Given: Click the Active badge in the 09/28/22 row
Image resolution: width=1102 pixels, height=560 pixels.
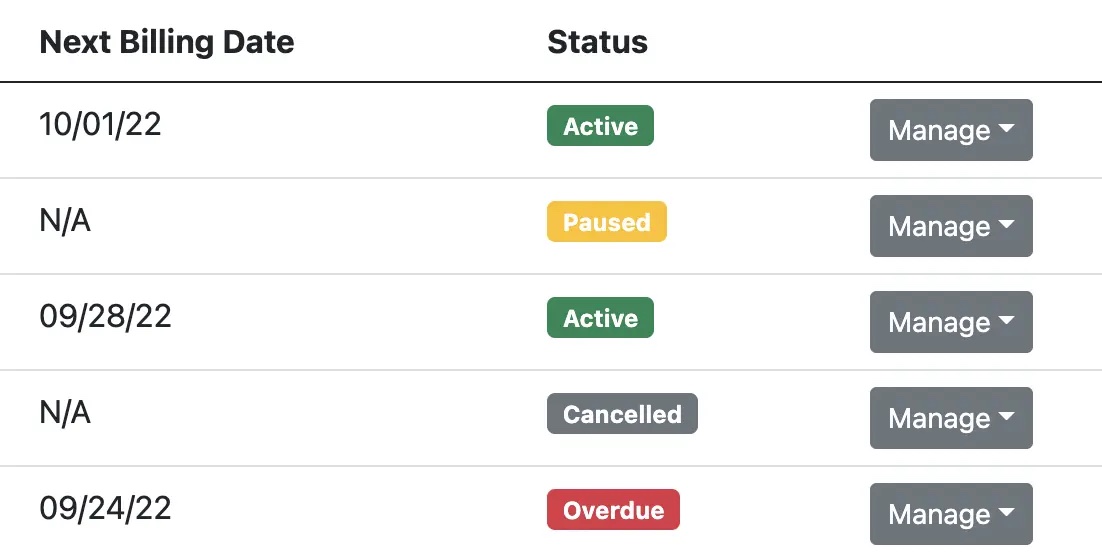Looking at the screenshot, I should [x=600, y=318].
